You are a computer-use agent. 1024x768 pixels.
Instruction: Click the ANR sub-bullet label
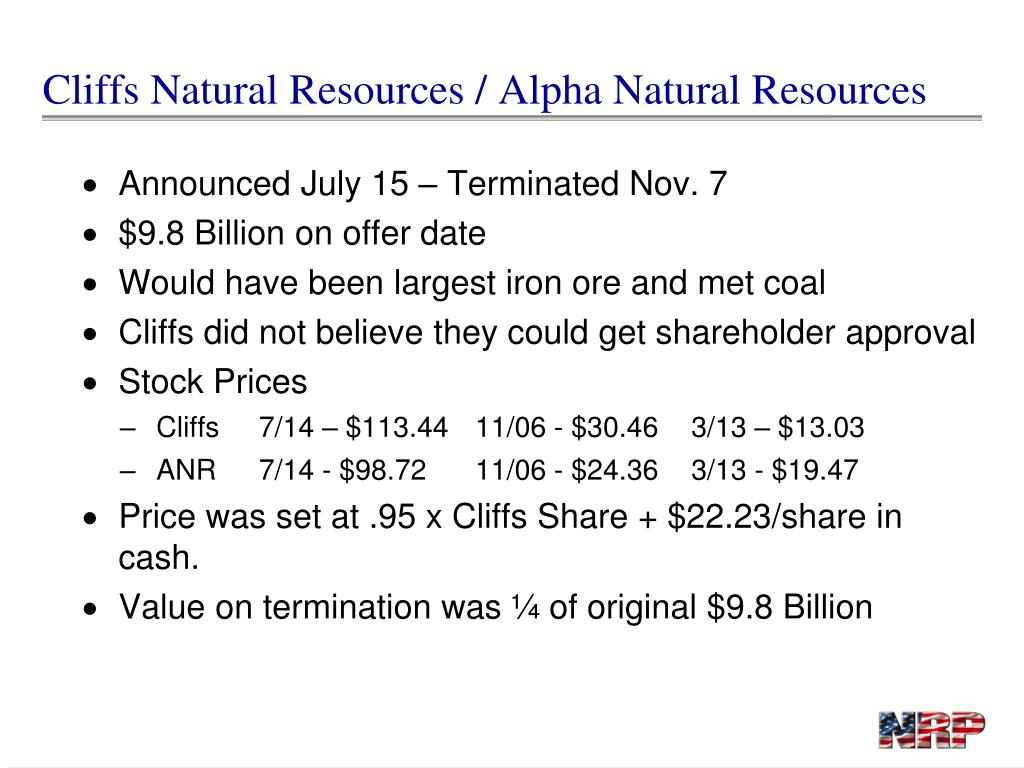[186, 470]
